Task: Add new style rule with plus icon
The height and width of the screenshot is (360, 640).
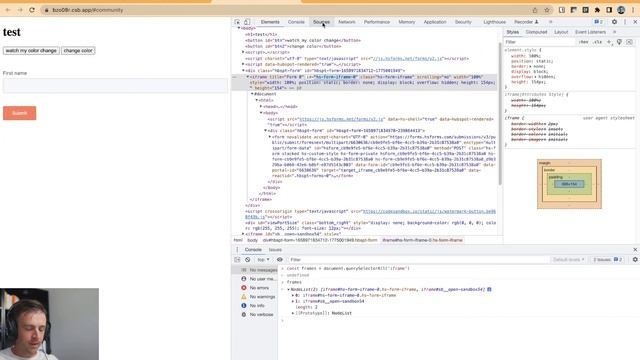Action: tap(609, 42)
